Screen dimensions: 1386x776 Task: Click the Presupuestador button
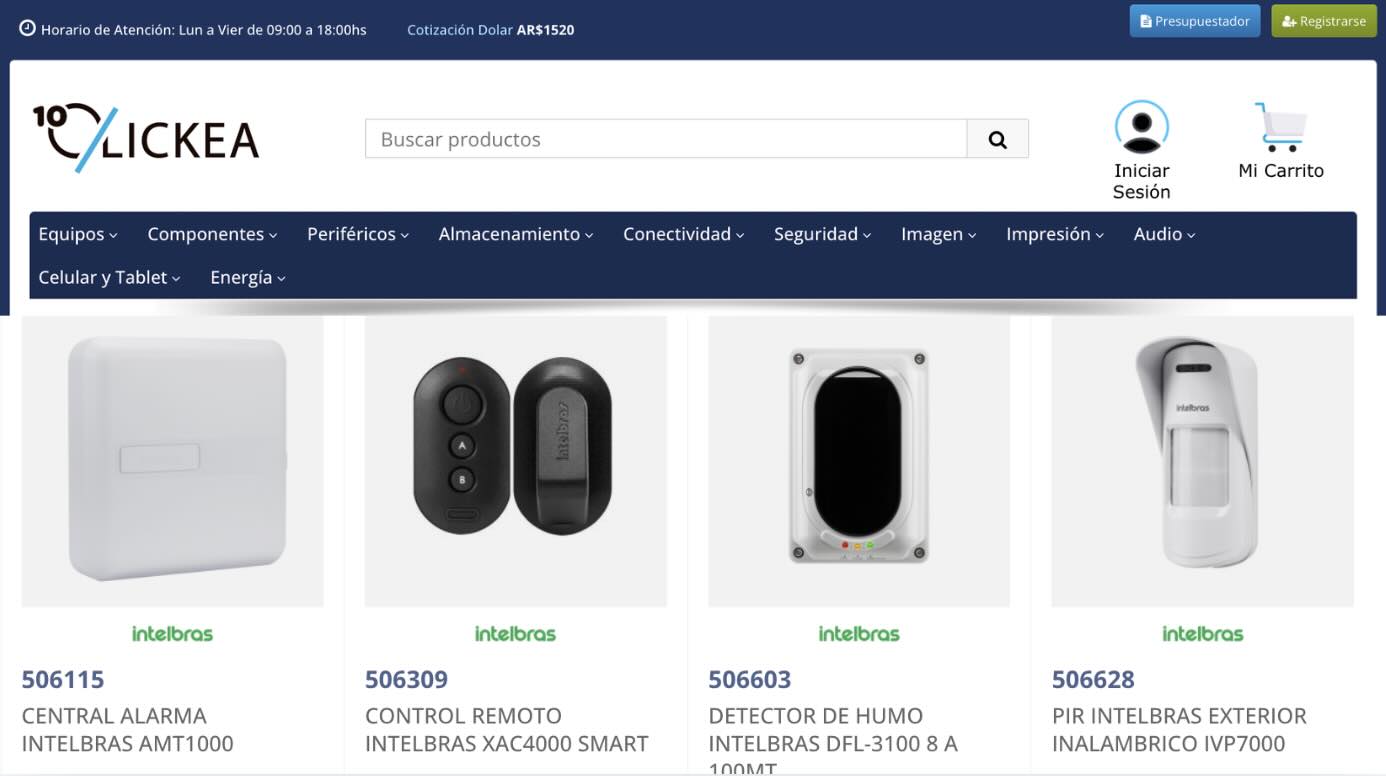coord(1195,21)
